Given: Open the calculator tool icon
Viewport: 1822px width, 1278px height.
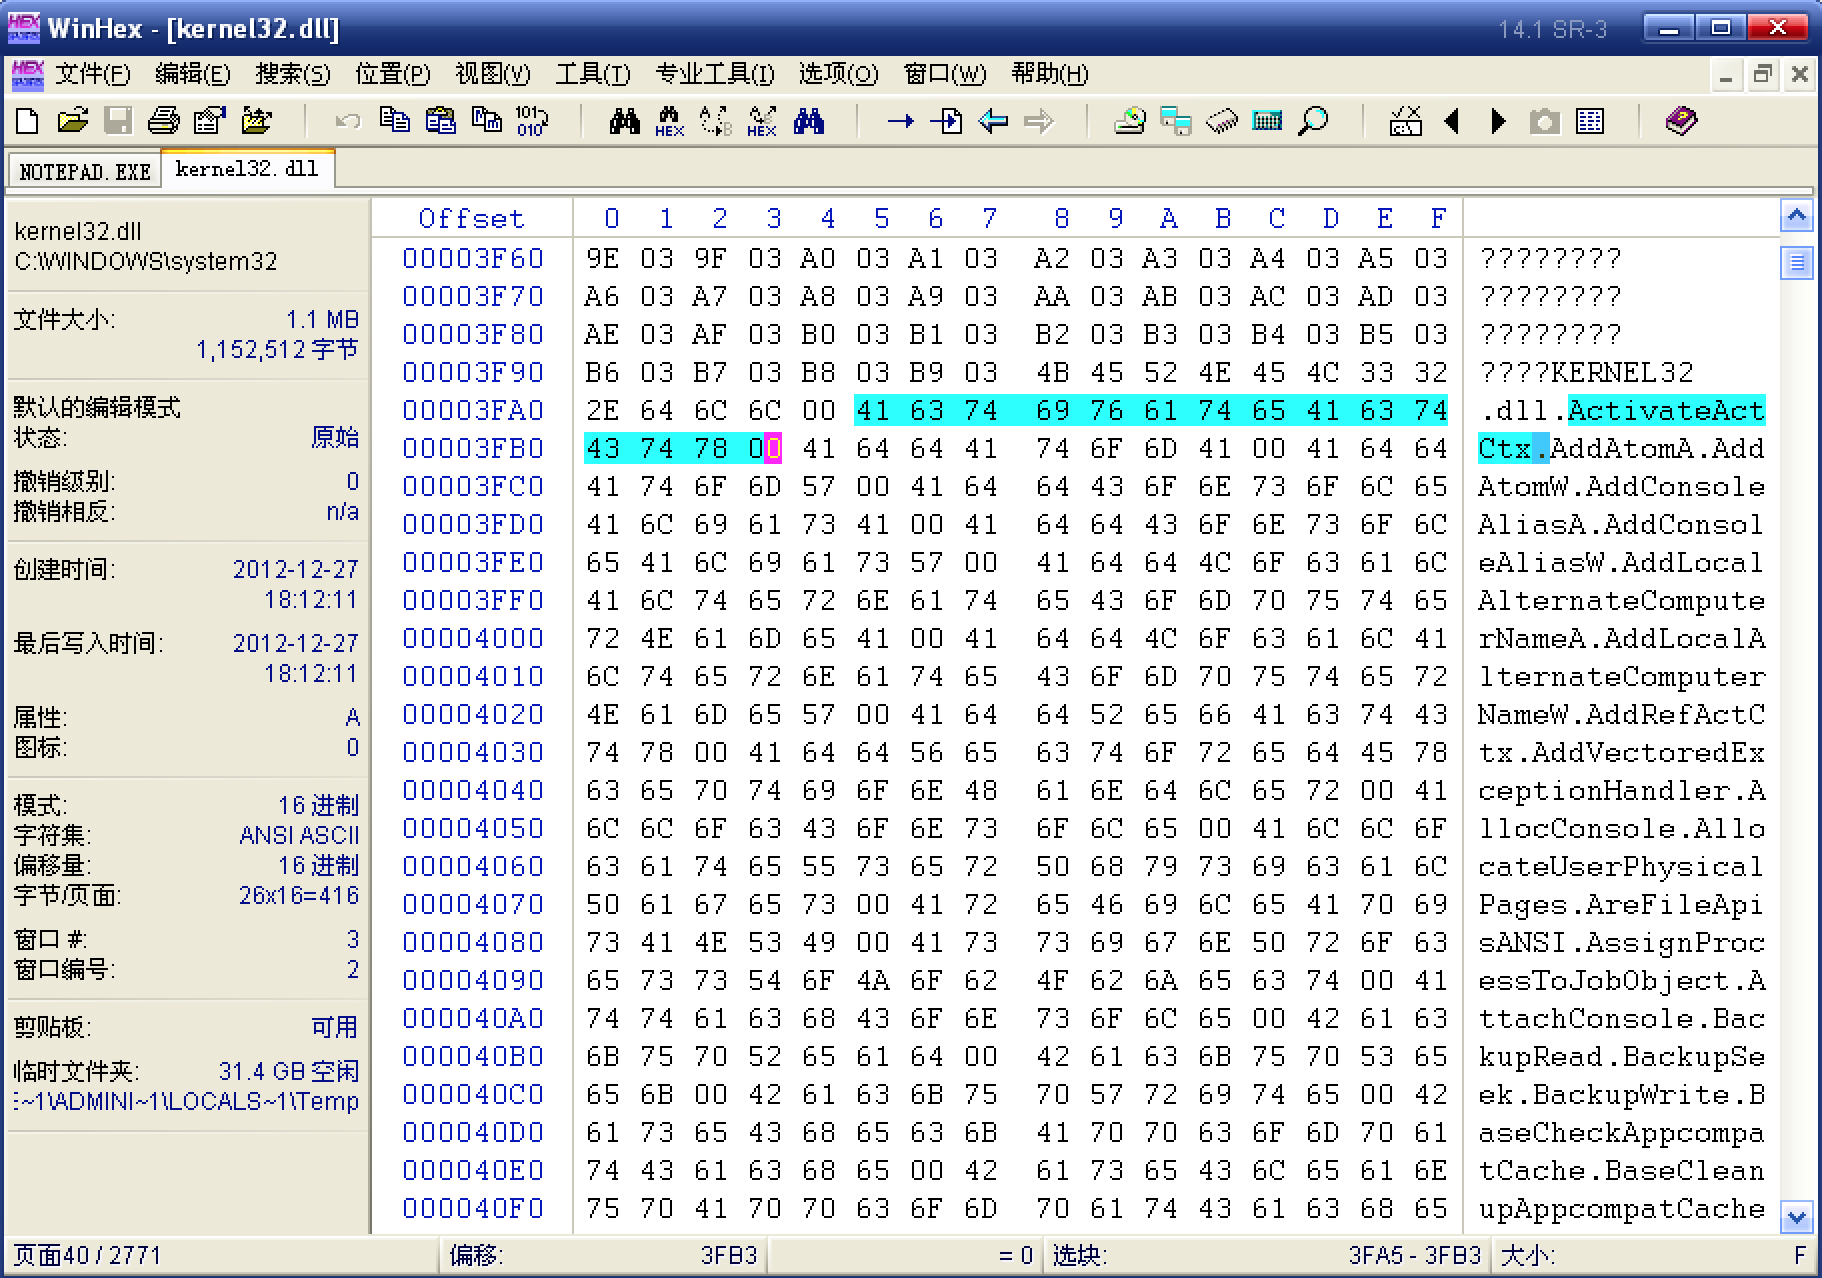Looking at the screenshot, I should point(1266,121).
